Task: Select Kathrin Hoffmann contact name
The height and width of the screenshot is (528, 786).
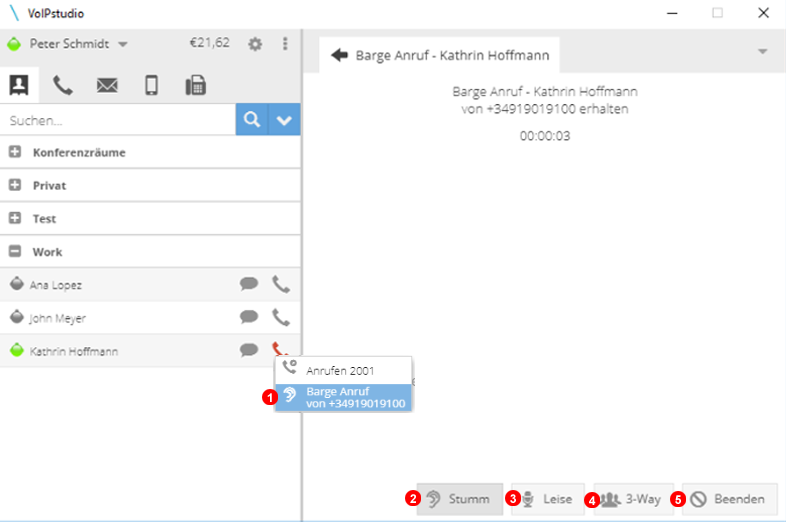Action: tap(74, 351)
